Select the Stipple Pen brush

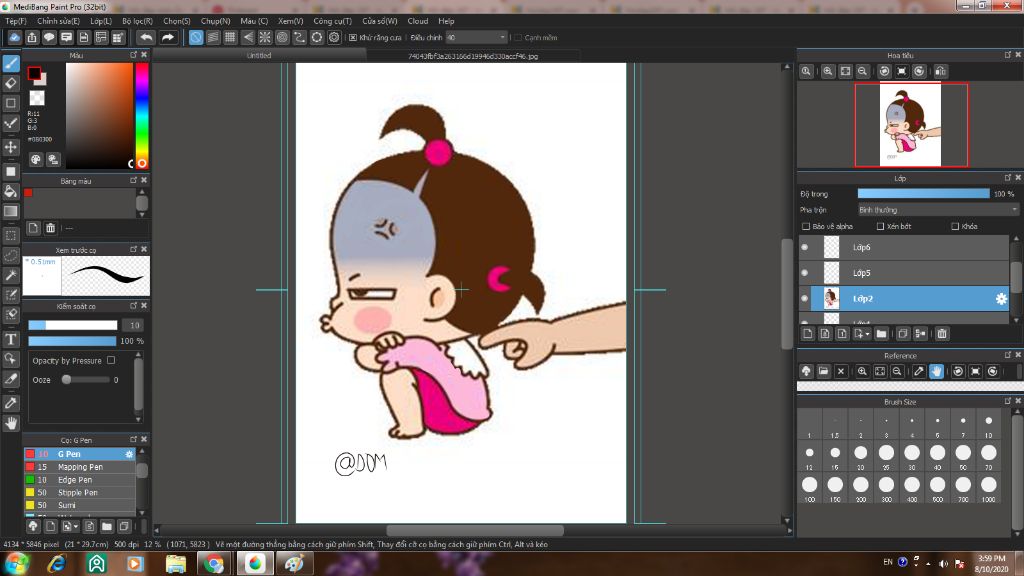[x=80, y=492]
